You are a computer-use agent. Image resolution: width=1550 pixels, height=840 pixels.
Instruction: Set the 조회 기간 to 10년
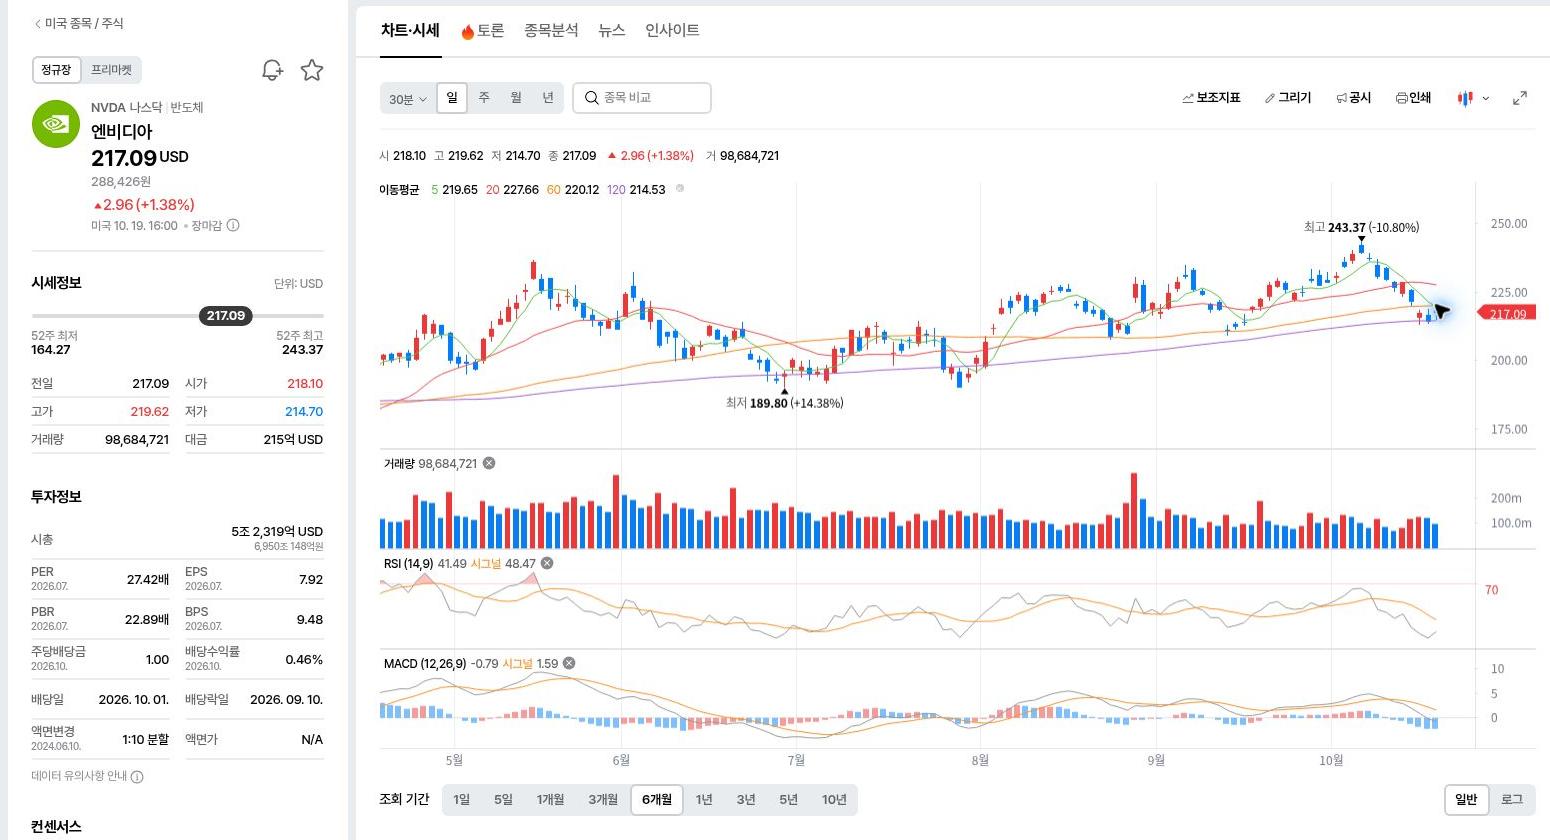834,799
